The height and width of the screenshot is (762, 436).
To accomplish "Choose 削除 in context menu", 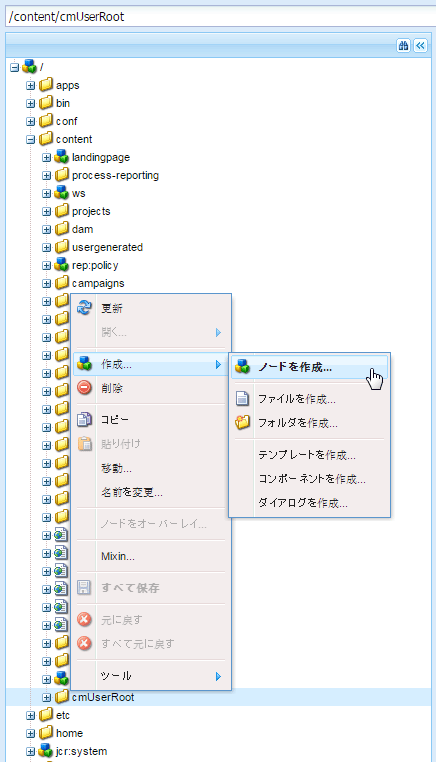I will pos(151,388).
